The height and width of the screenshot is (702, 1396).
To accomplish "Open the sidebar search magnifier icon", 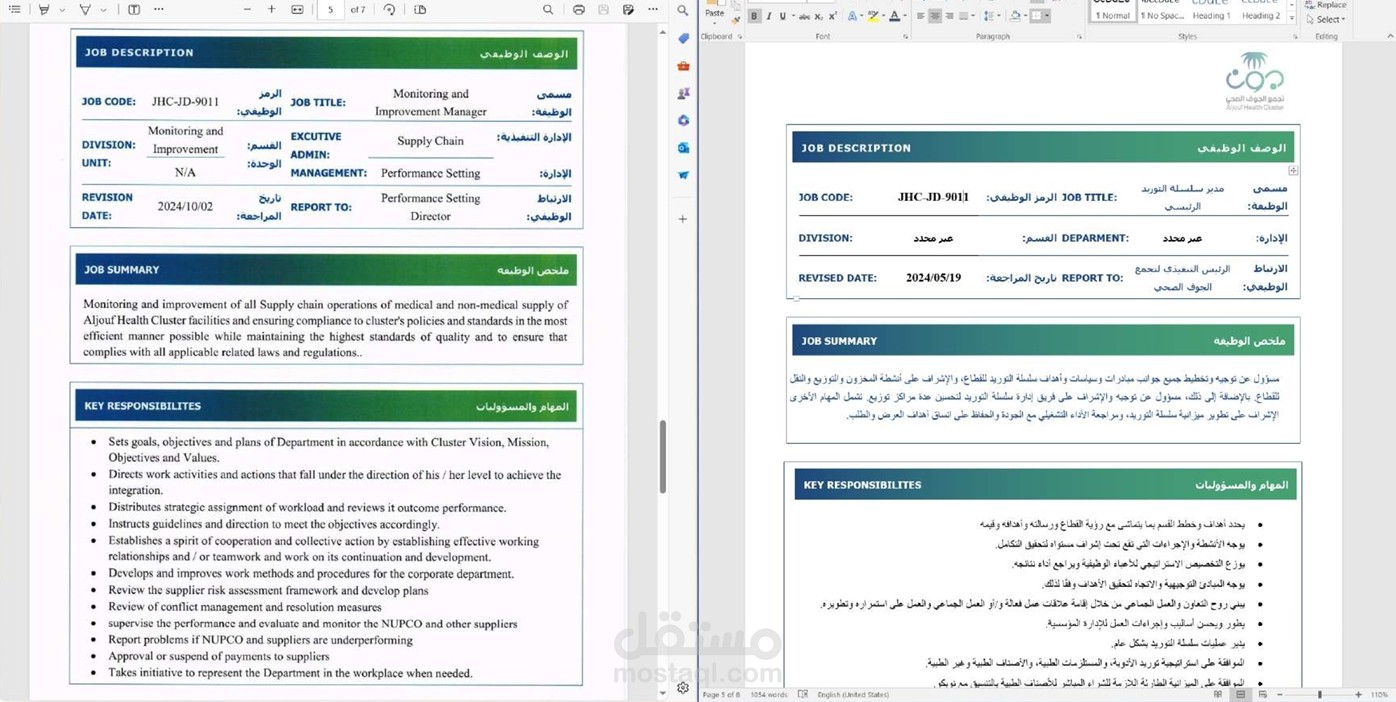I will [683, 10].
